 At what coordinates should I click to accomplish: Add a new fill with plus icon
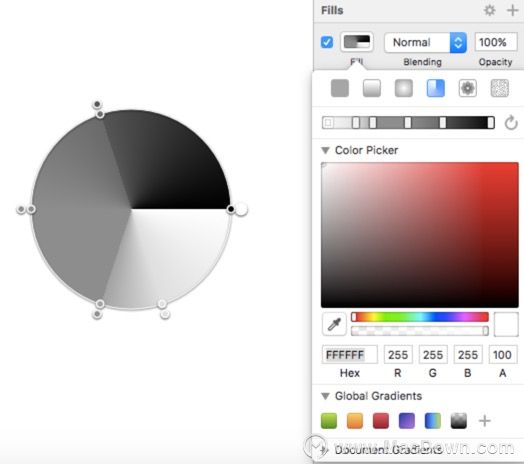tap(512, 10)
